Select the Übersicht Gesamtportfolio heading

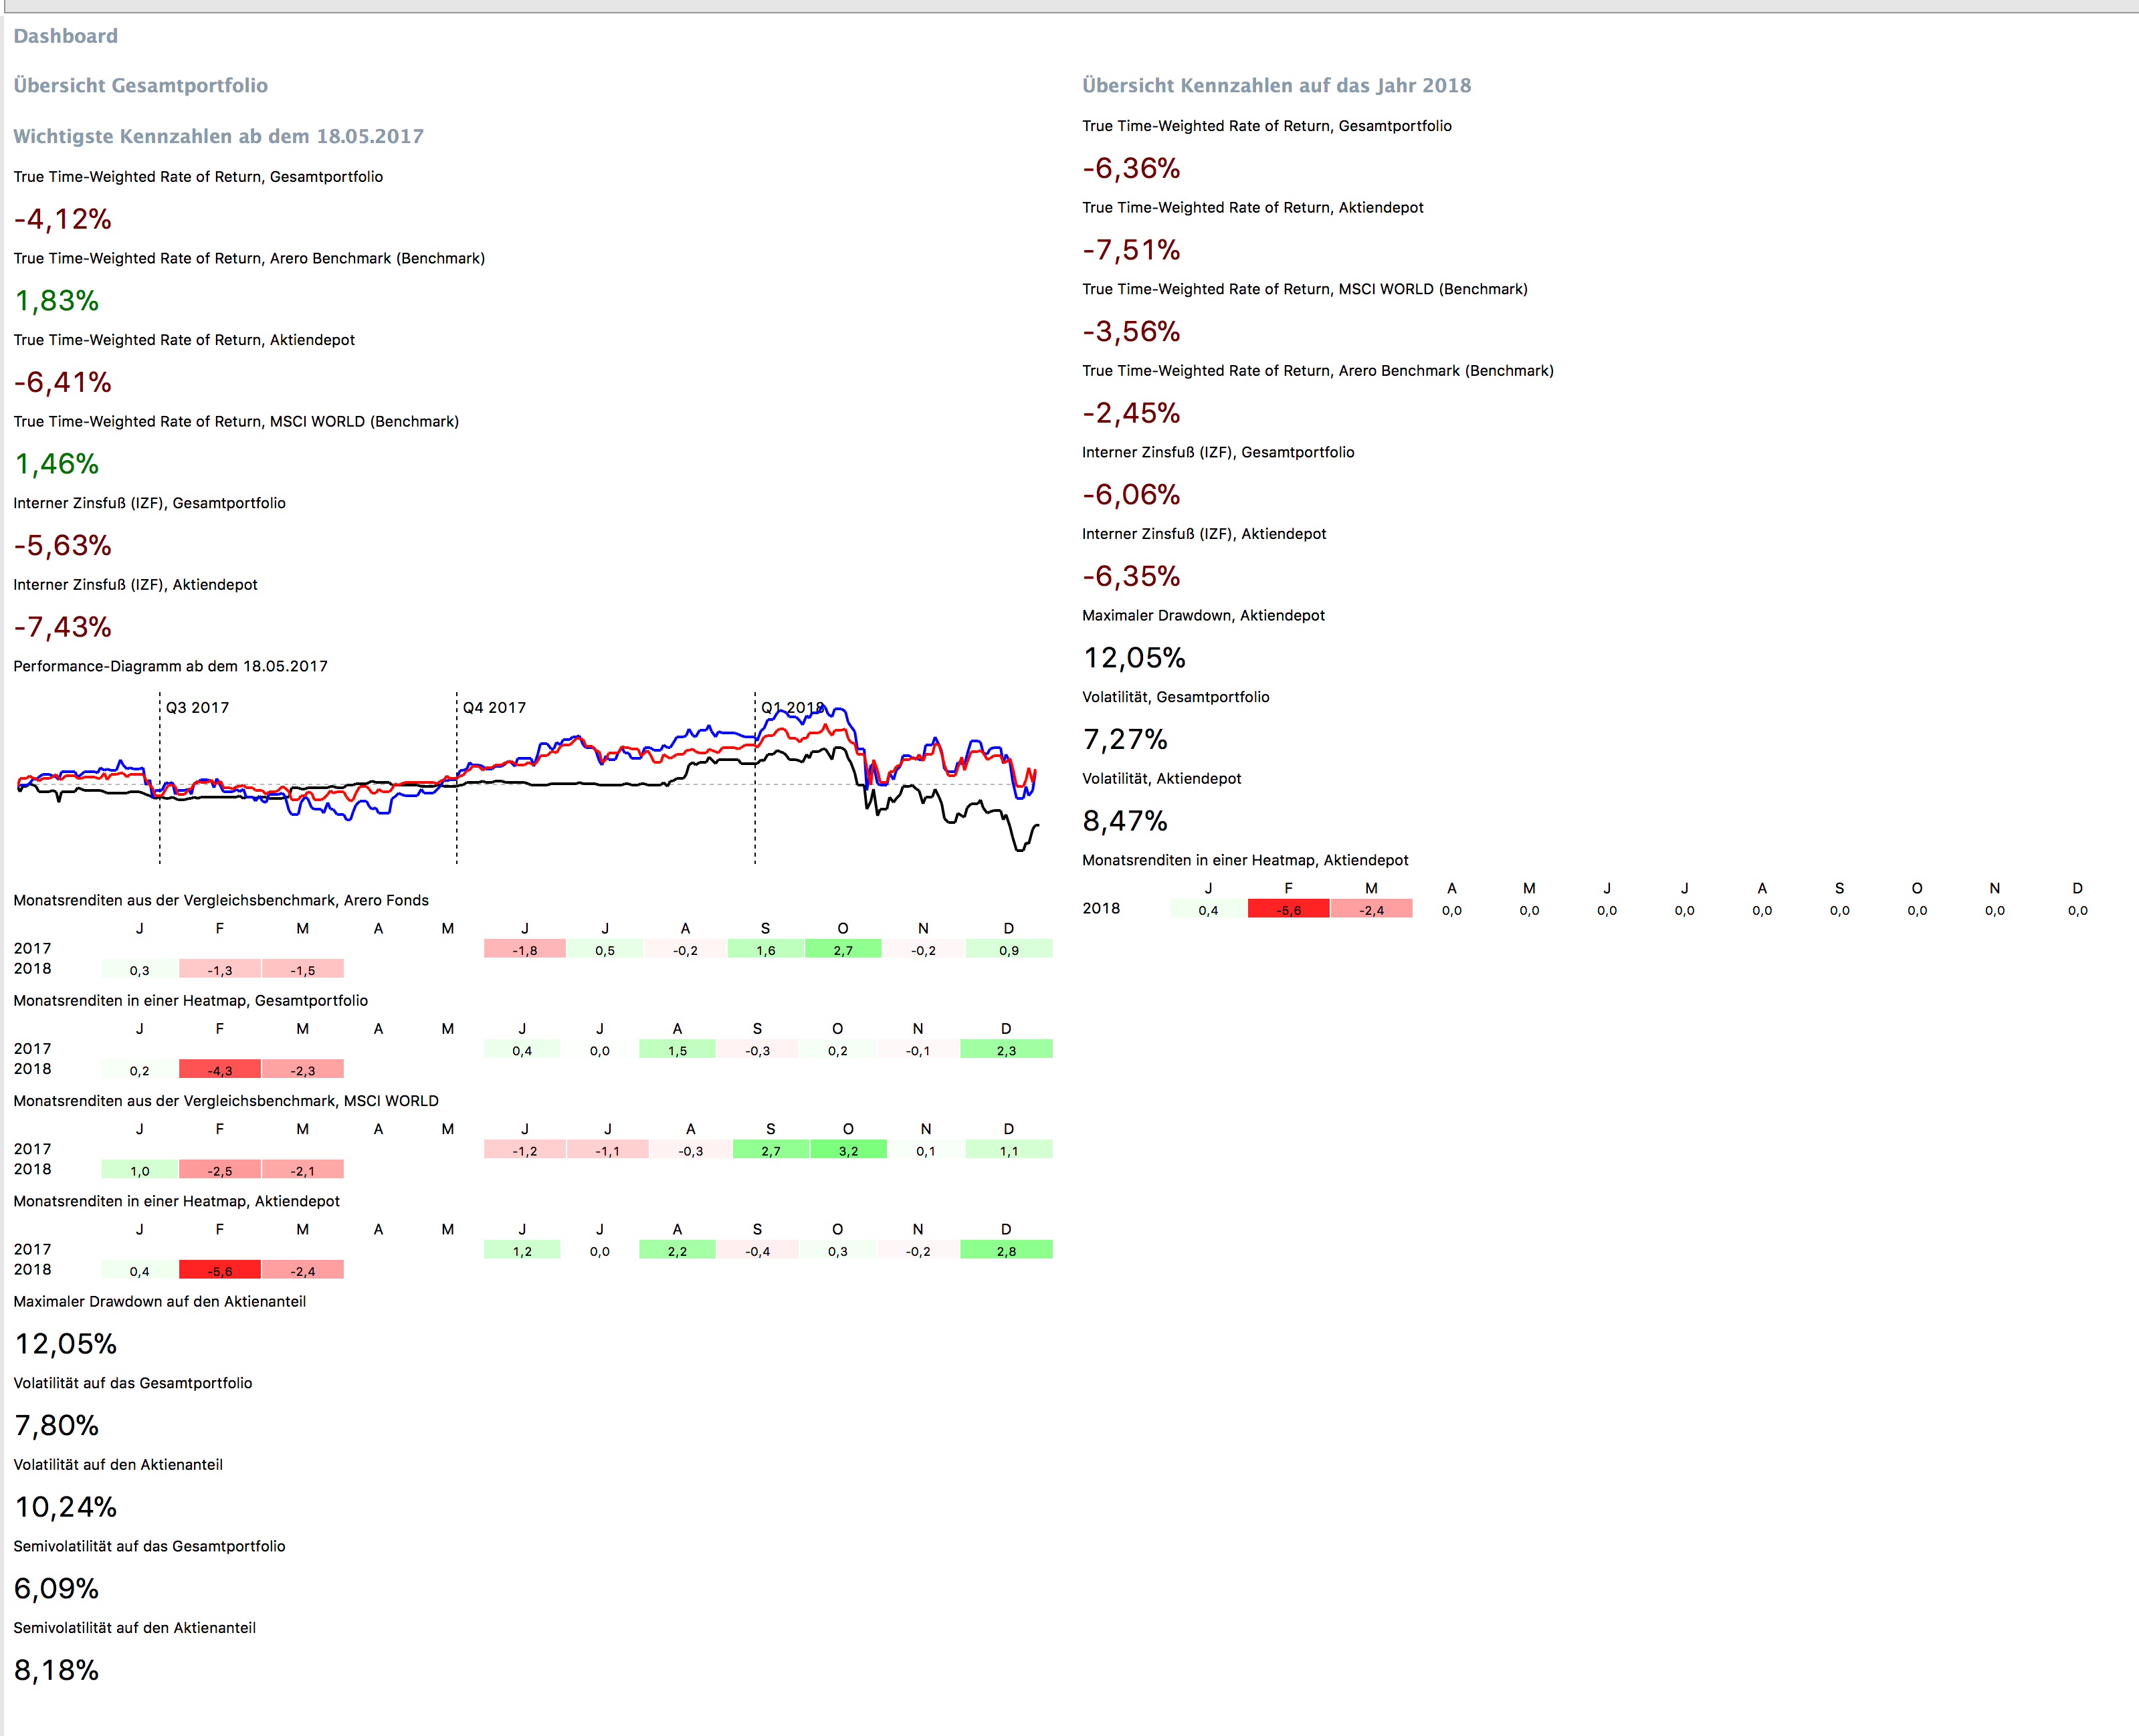coord(140,85)
